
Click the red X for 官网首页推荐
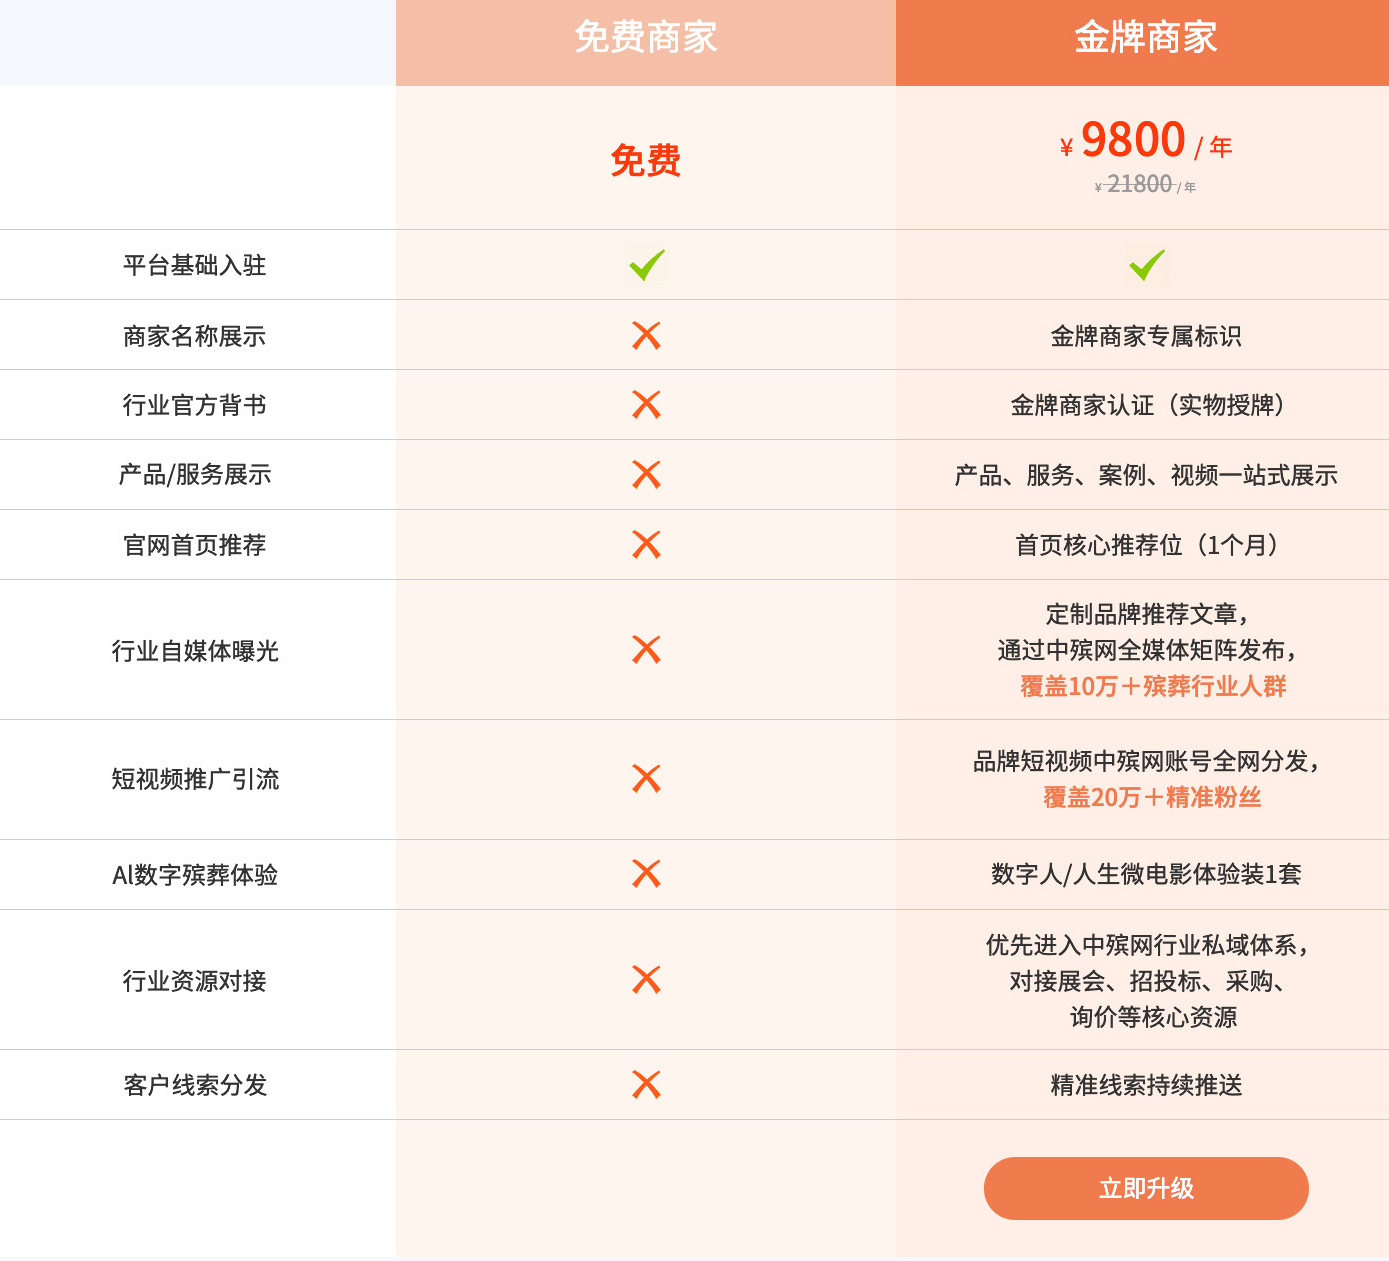[x=647, y=545]
